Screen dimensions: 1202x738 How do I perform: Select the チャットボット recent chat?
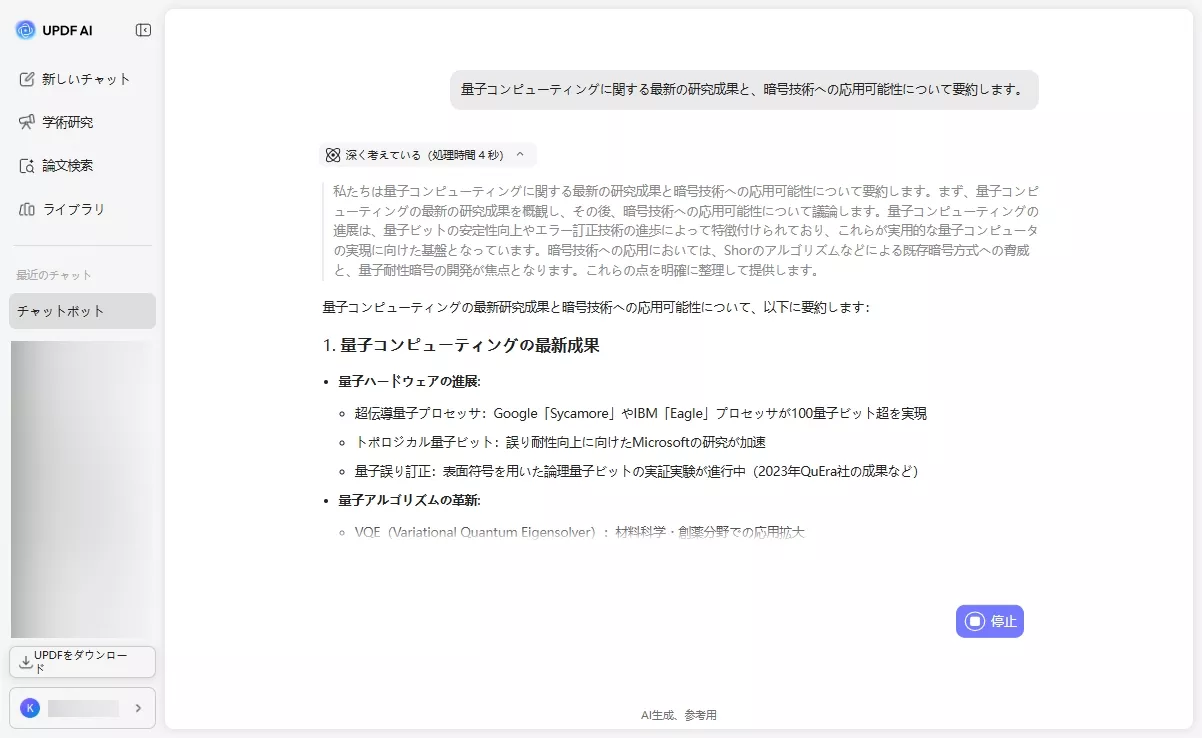point(60,311)
